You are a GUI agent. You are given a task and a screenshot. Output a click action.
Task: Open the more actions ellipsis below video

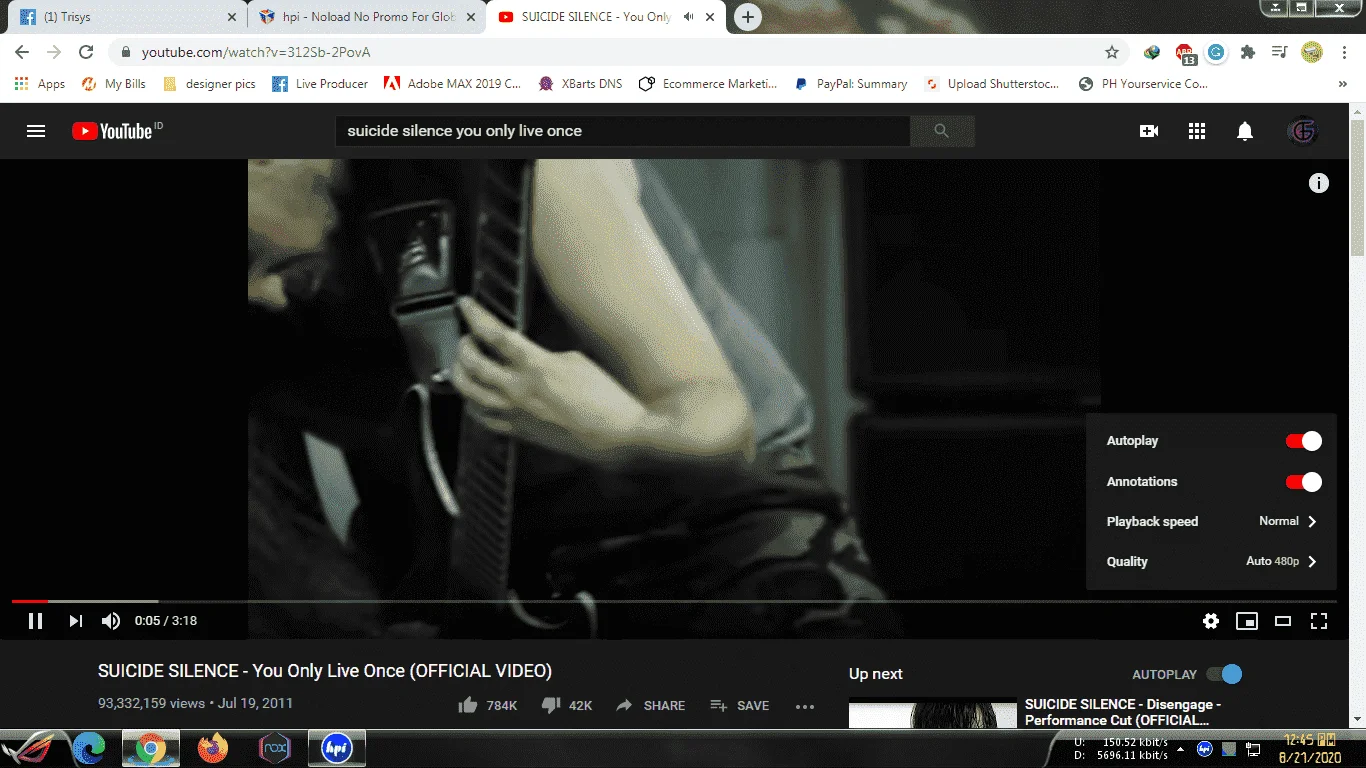[805, 706]
